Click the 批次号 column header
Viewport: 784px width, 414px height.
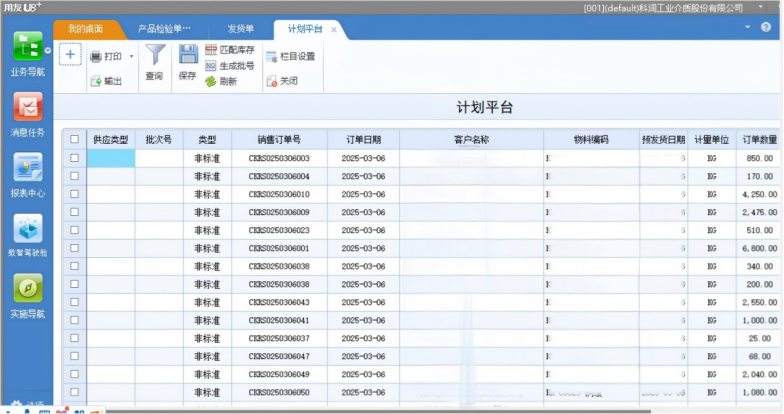tap(159, 140)
